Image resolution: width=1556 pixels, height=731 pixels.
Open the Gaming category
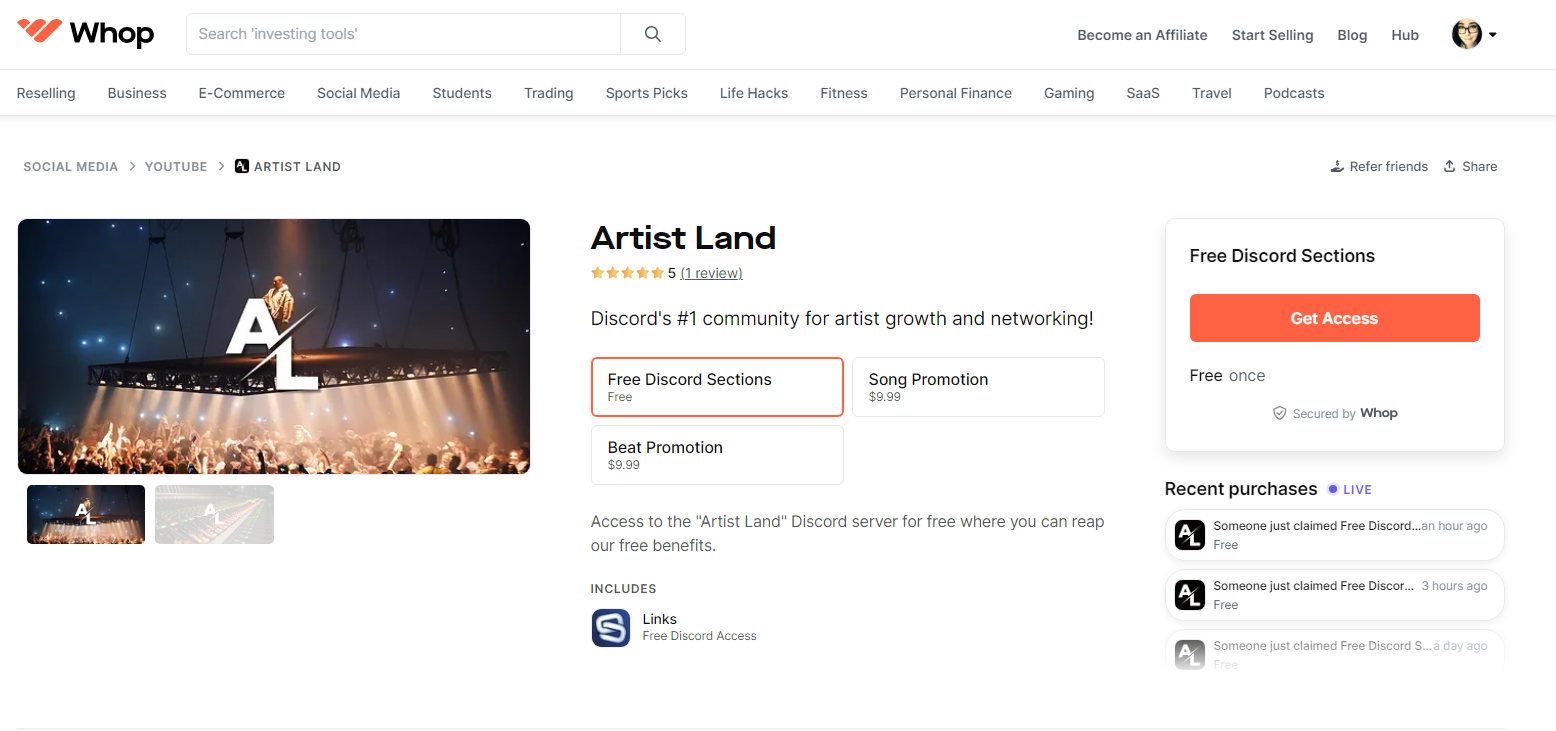1069,93
